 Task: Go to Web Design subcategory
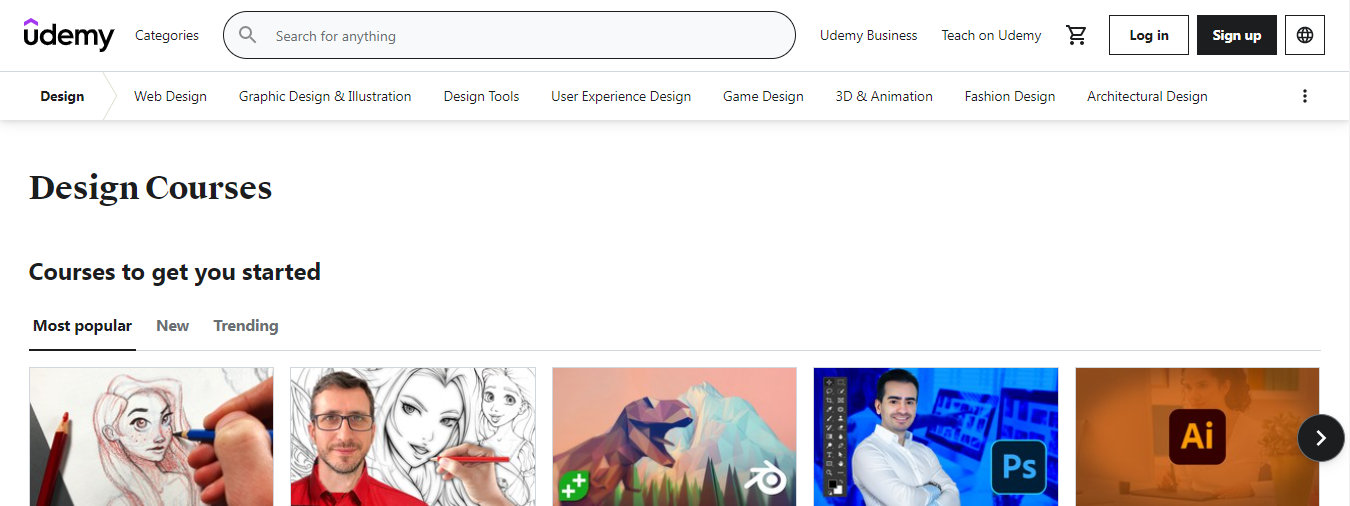(x=170, y=96)
